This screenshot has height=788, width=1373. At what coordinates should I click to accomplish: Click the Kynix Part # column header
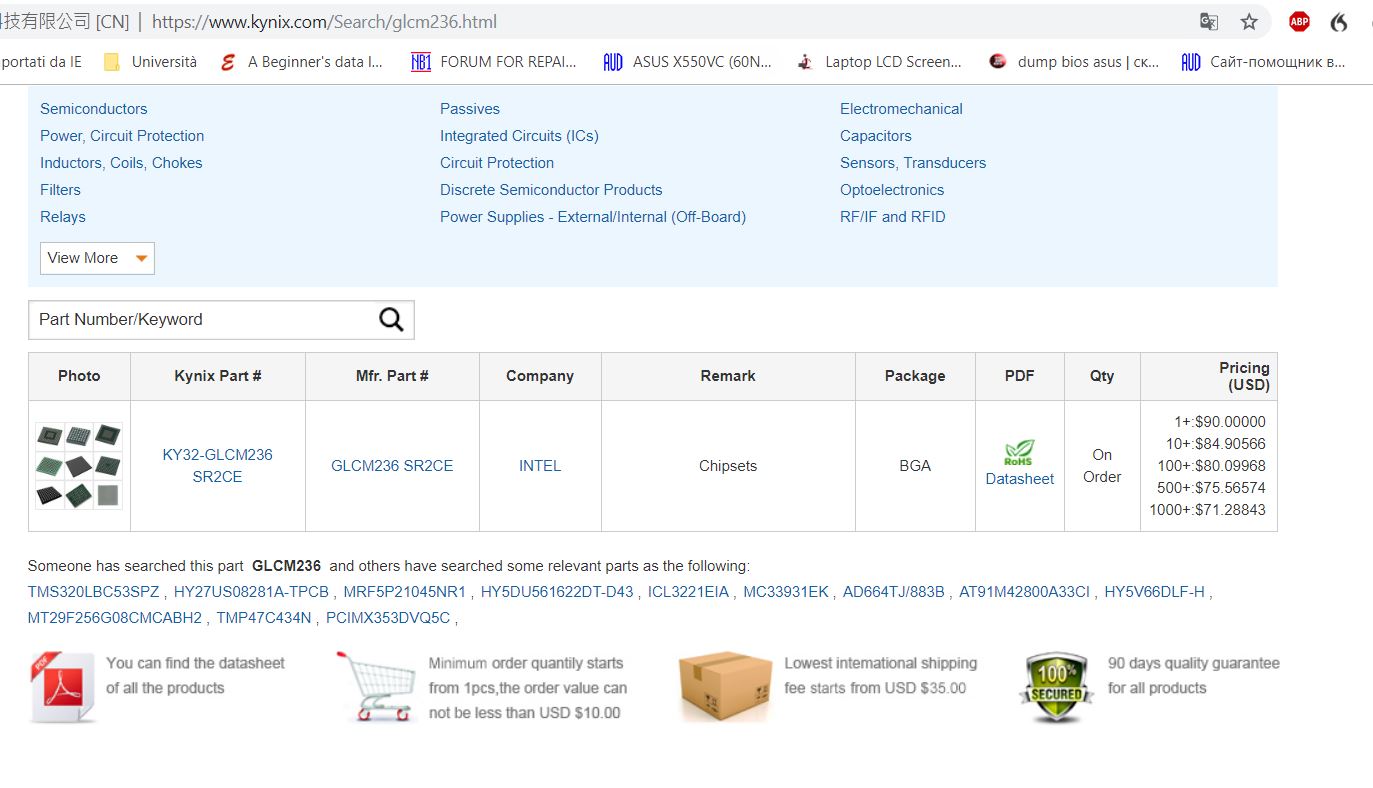[x=218, y=376]
